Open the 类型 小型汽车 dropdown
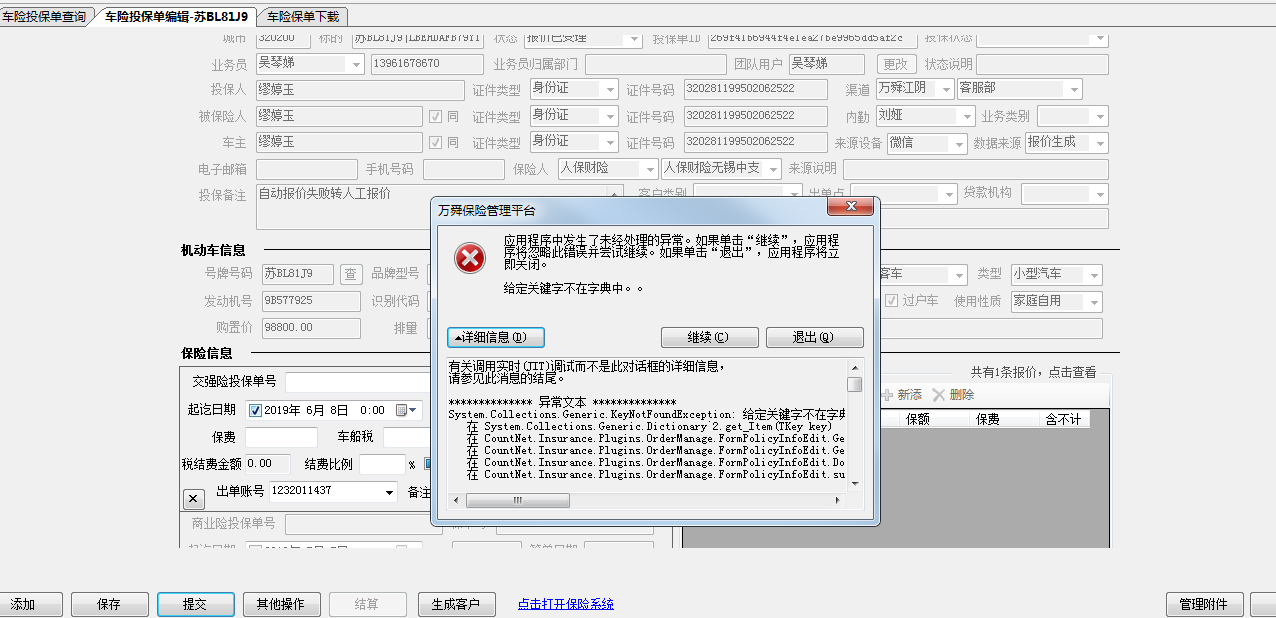Screen dimensions: 1276x618 point(1094,274)
